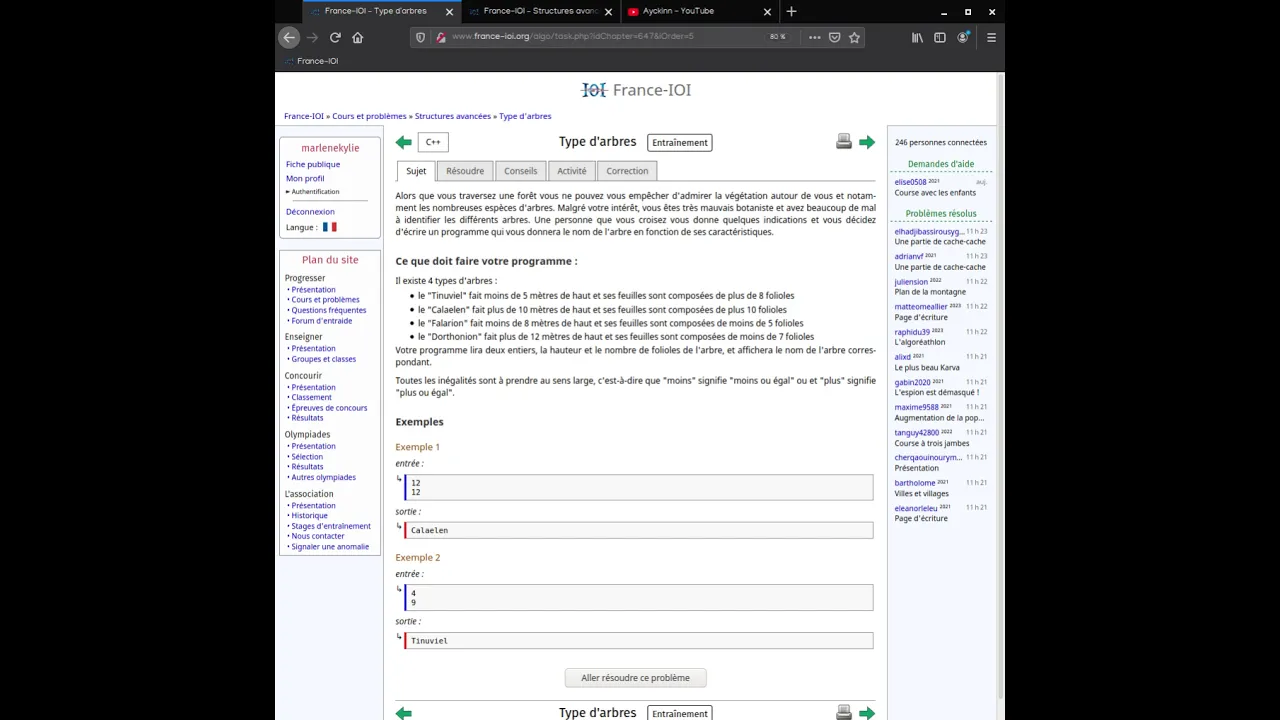This screenshot has height=720, width=1280.
Task: Reload the page with the browser refresh icon
Action: click(335, 37)
